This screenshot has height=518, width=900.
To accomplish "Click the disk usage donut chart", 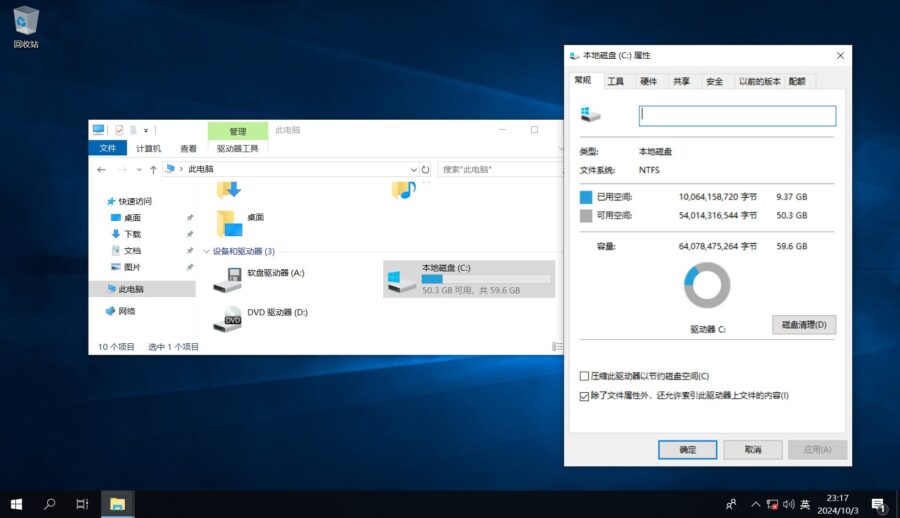I will point(707,285).
